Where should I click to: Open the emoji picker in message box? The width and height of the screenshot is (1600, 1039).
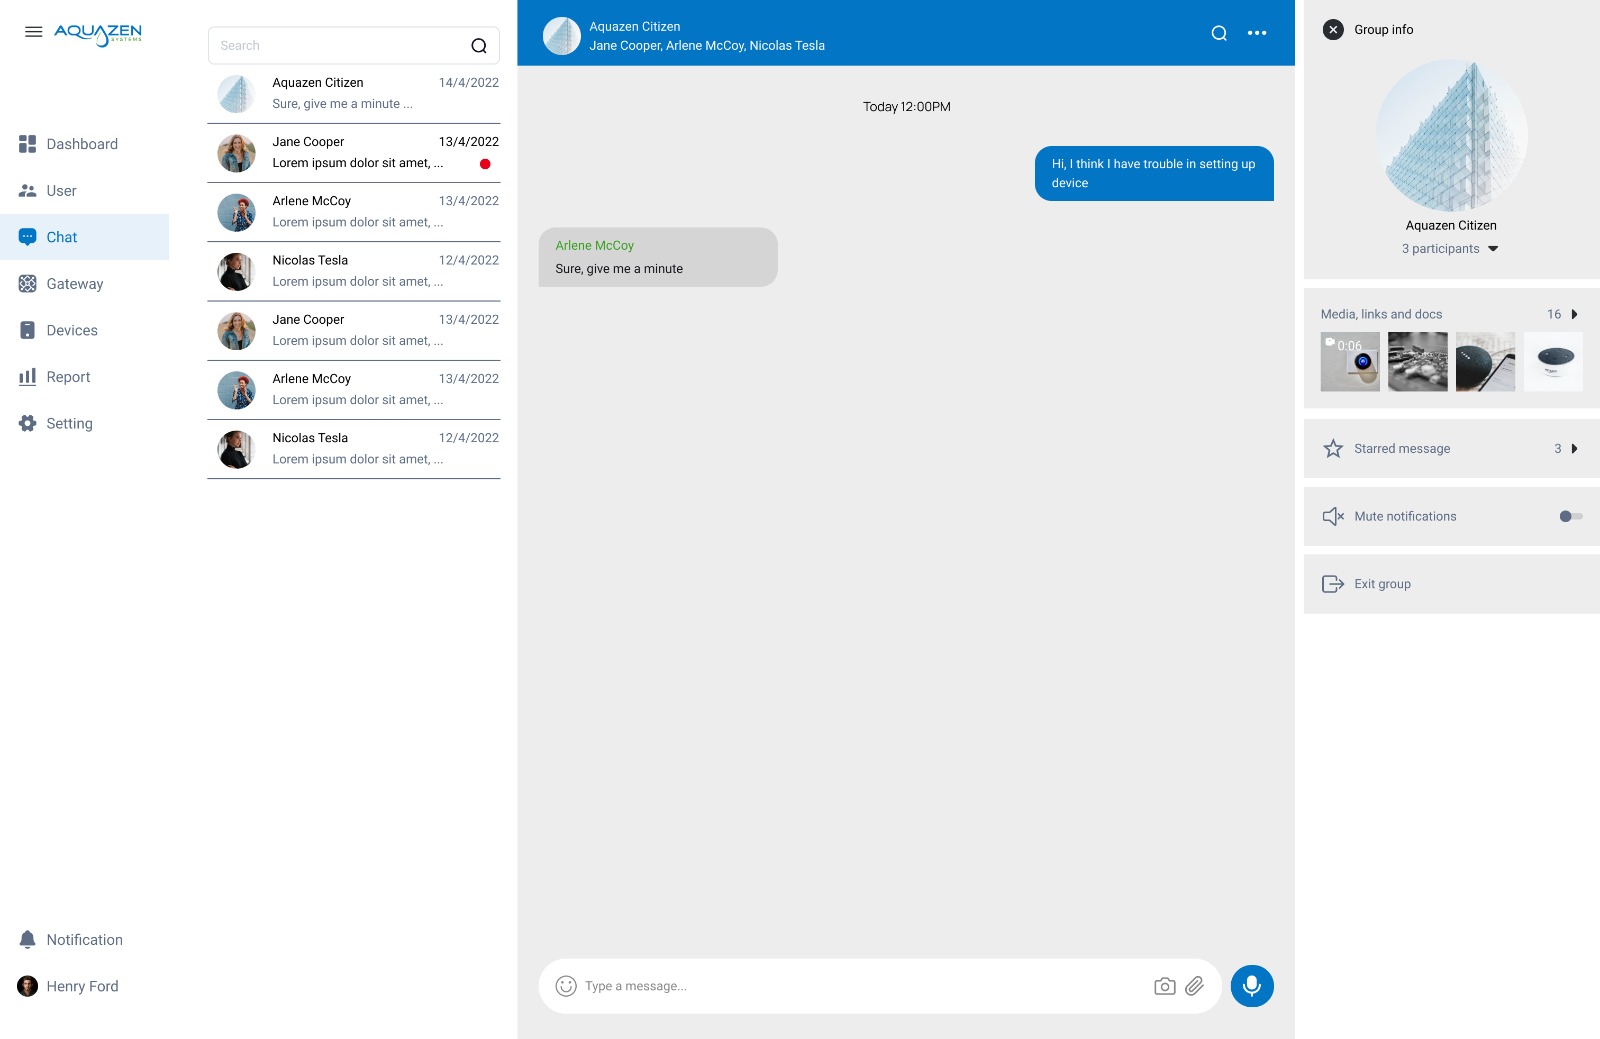coord(566,986)
